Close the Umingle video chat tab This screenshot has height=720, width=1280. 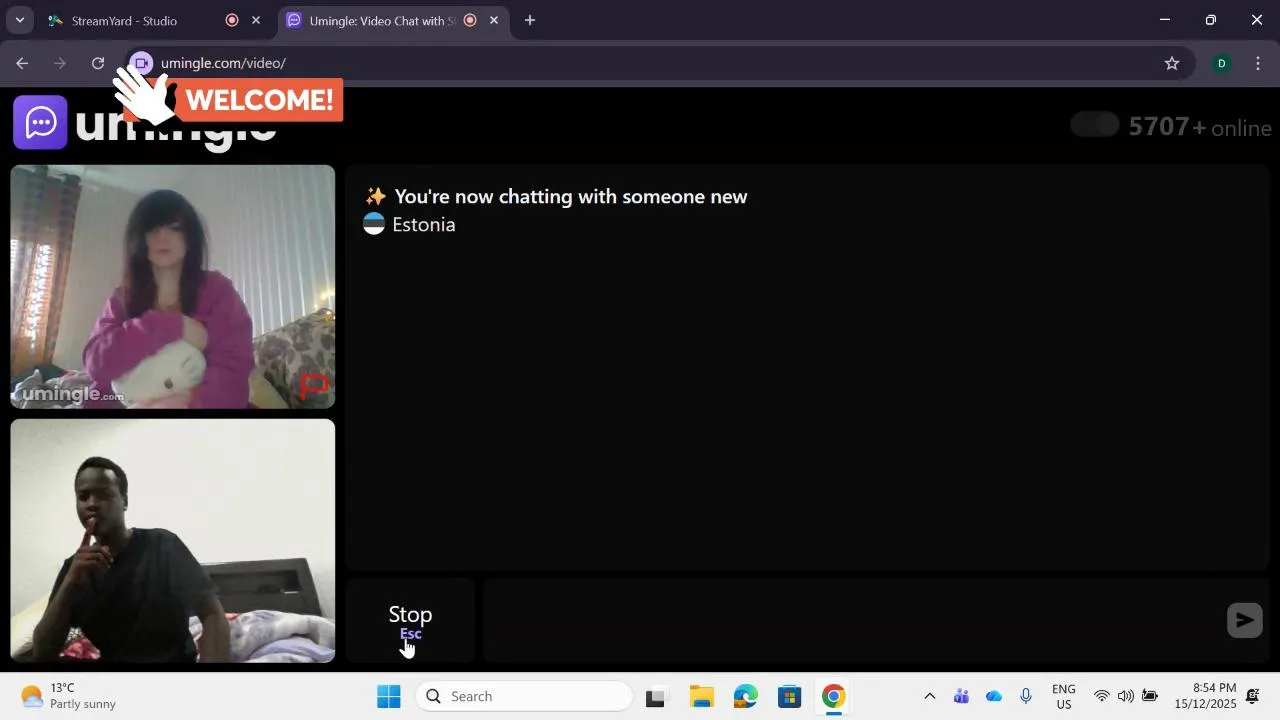[x=494, y=20]
